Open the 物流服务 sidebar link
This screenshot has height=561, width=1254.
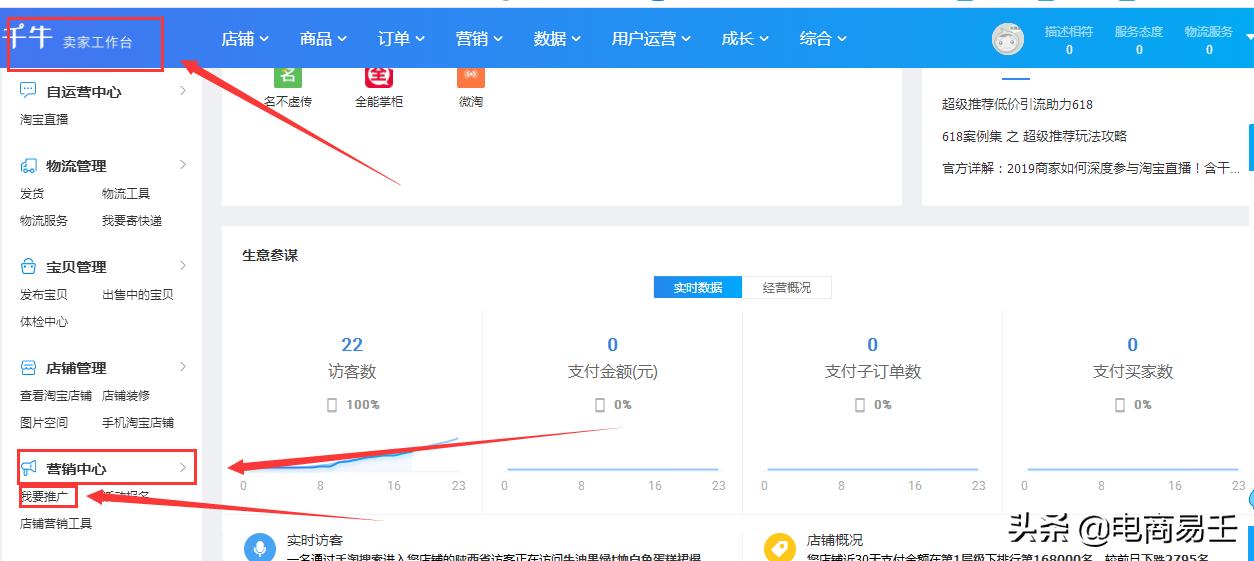44,220
